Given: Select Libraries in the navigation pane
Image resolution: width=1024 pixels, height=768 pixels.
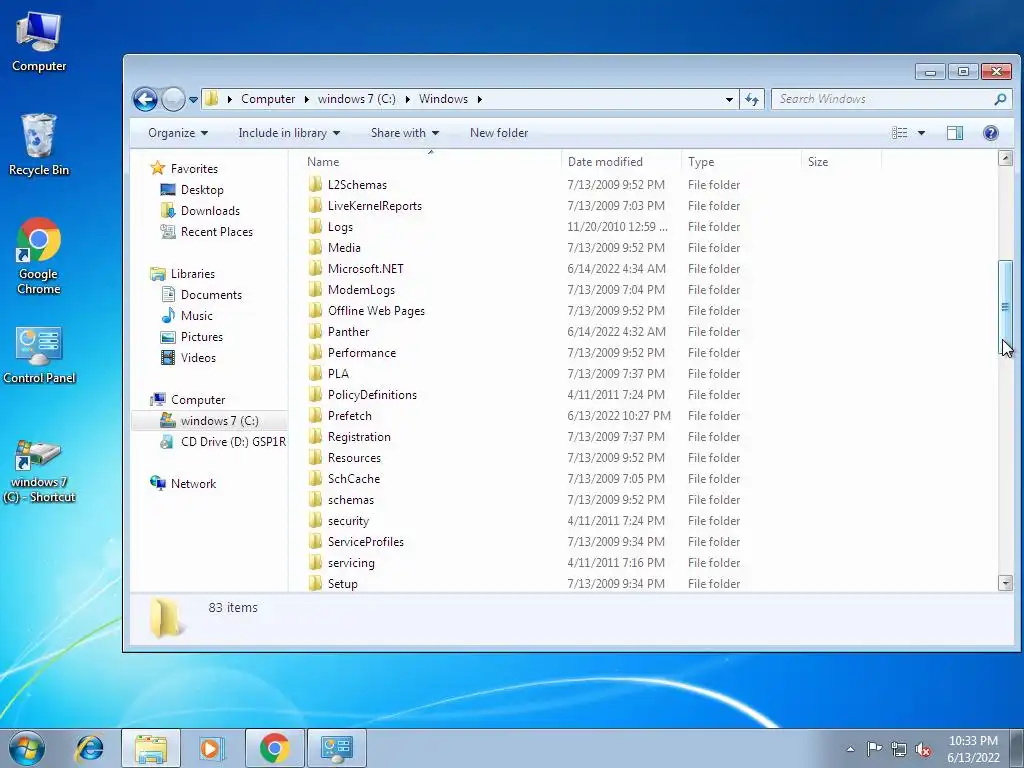Looking at the screenshot, I should coord(193,274).
